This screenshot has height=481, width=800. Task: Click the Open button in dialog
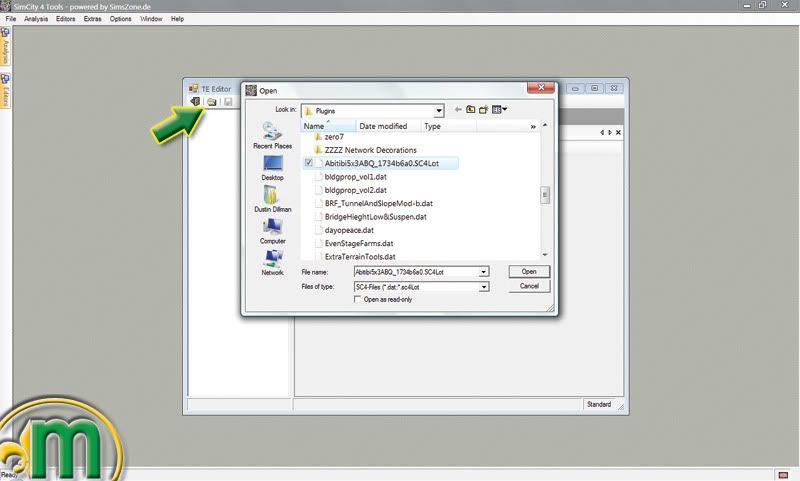[x=529, y=271]
